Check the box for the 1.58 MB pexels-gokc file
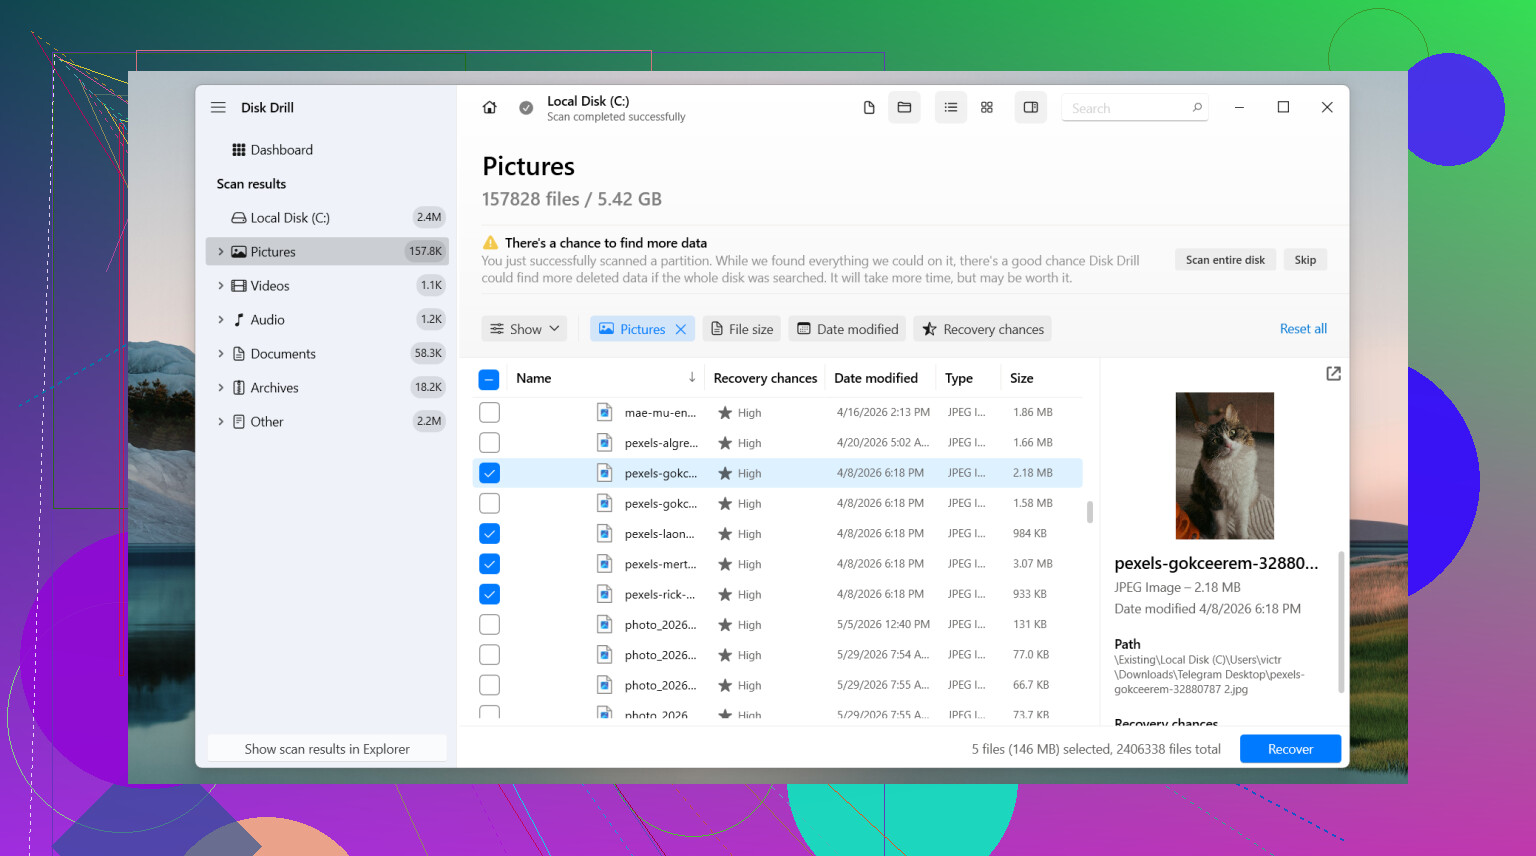The width and height of the screenshot is (1536, 856). point(489,503)
